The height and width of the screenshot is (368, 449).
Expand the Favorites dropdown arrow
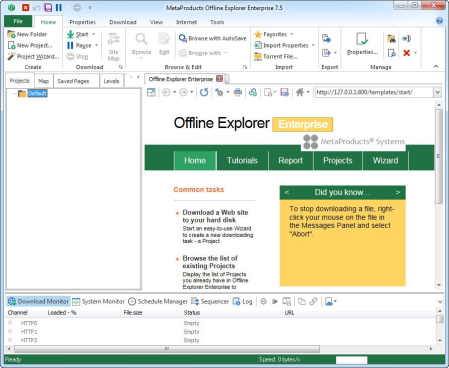[291, 34]
